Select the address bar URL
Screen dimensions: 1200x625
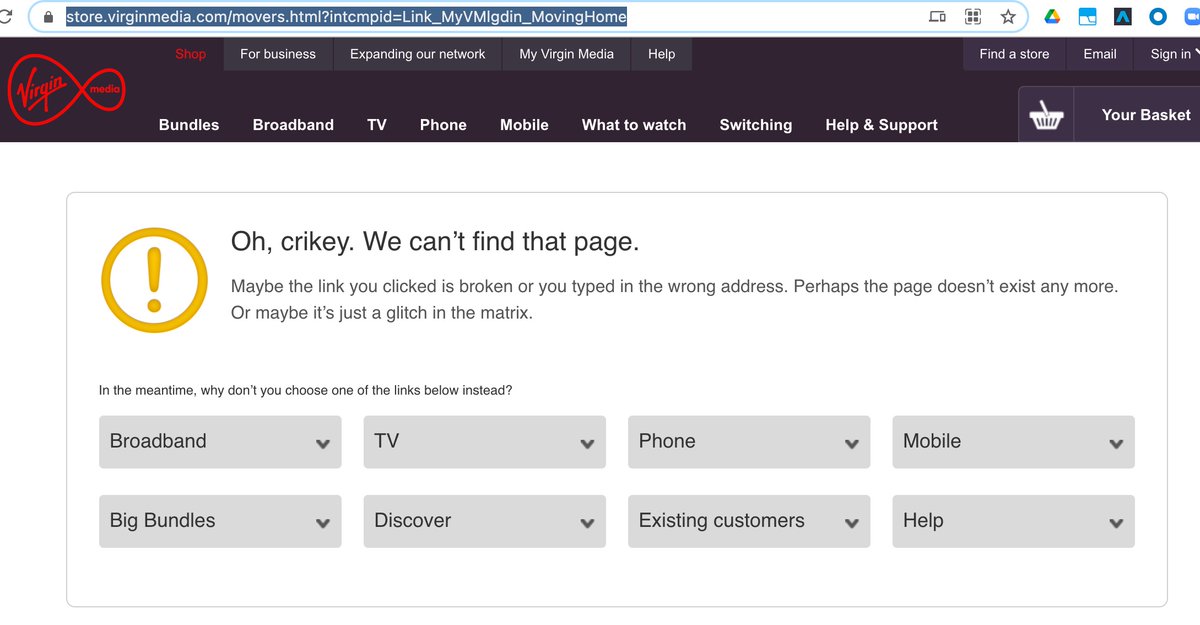pos(346,17)
